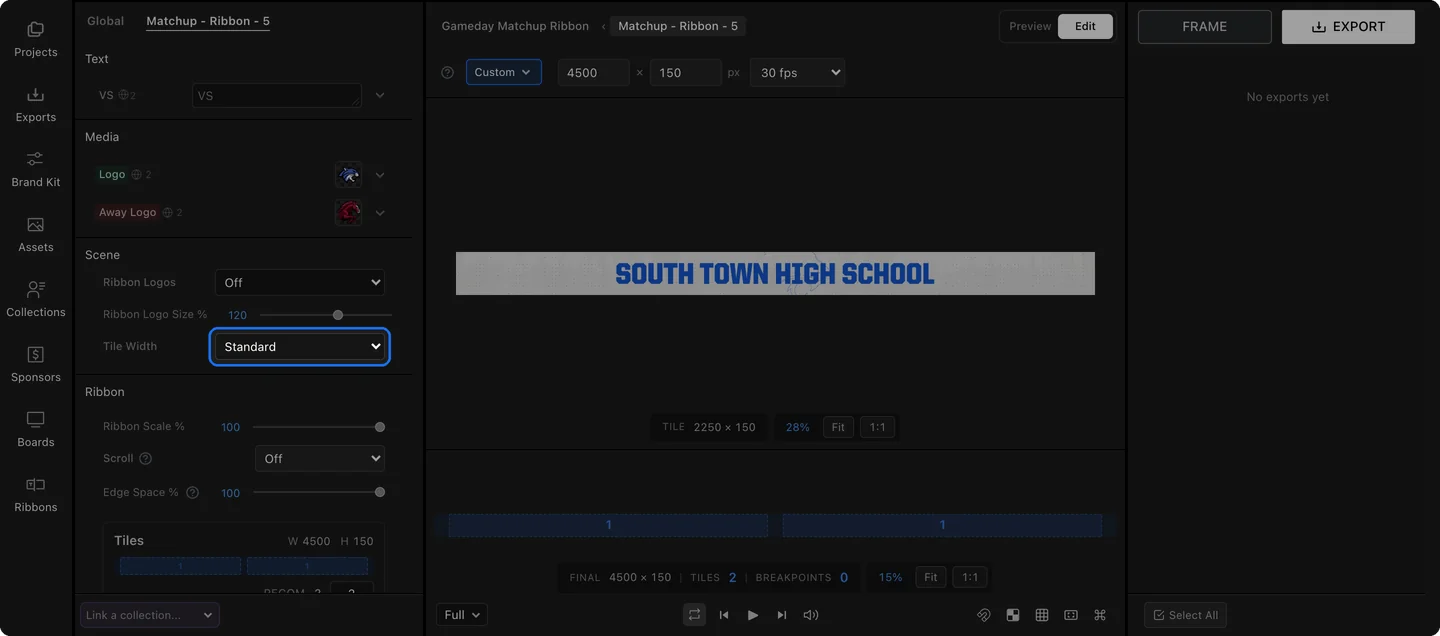Click the height field showing 150
Viewport: 1440px width, 636px height.
coord(686,72)
